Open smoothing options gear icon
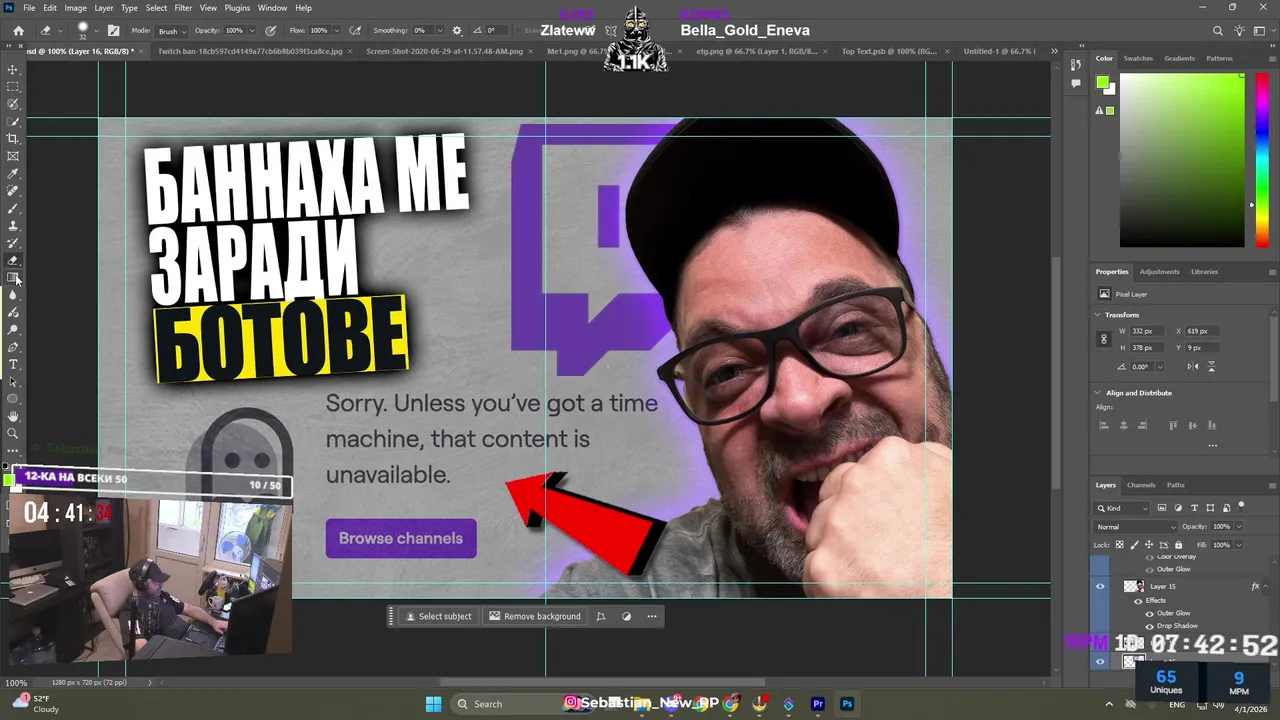The height and width of the screenshot is (720, 1280). point(457,31)
